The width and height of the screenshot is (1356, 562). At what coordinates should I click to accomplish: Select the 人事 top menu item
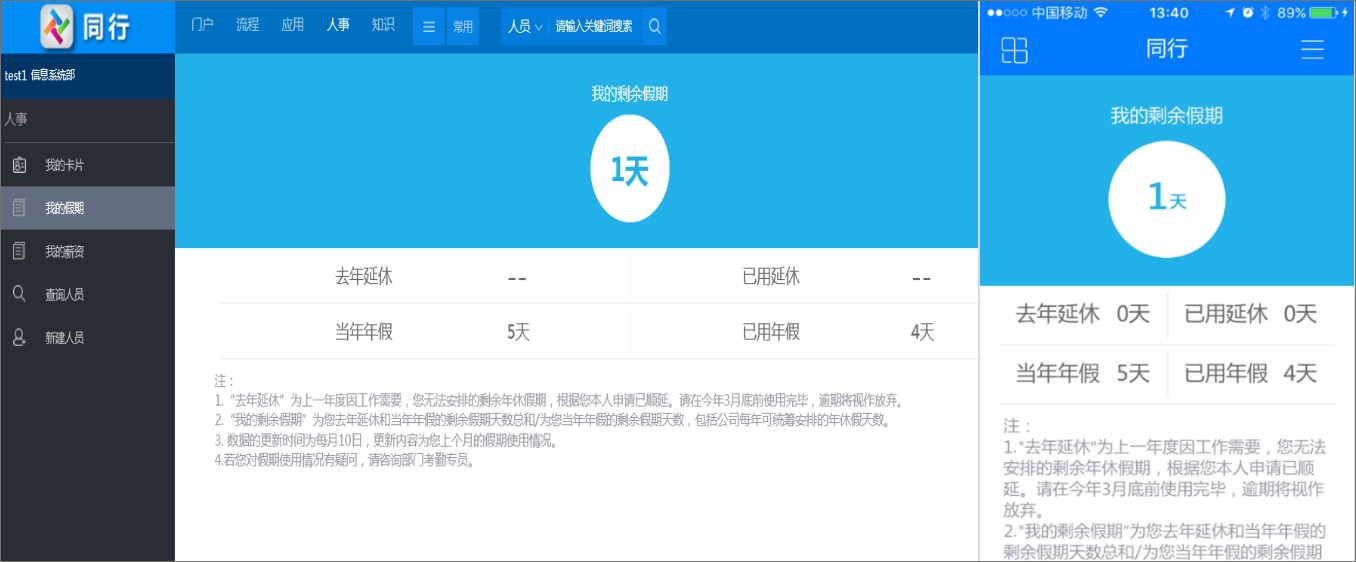point(338,25)
